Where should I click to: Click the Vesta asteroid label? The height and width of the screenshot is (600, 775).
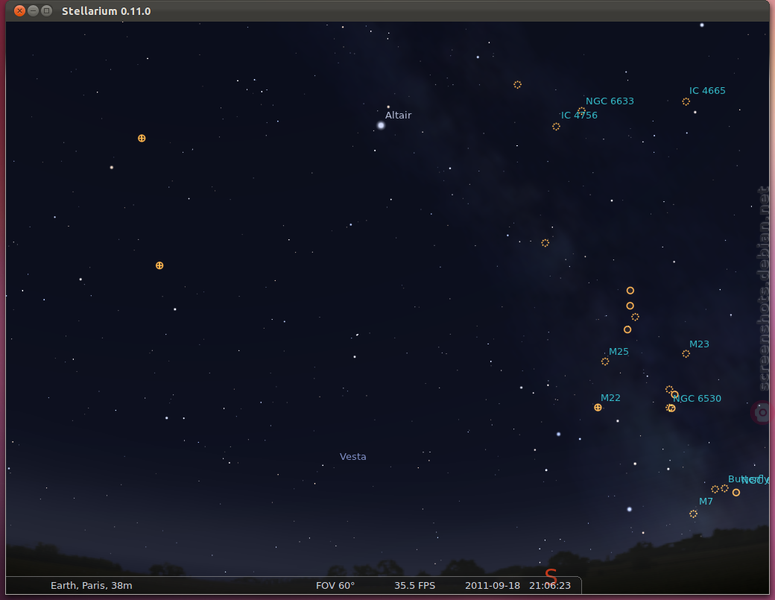[x=353, y=457]
